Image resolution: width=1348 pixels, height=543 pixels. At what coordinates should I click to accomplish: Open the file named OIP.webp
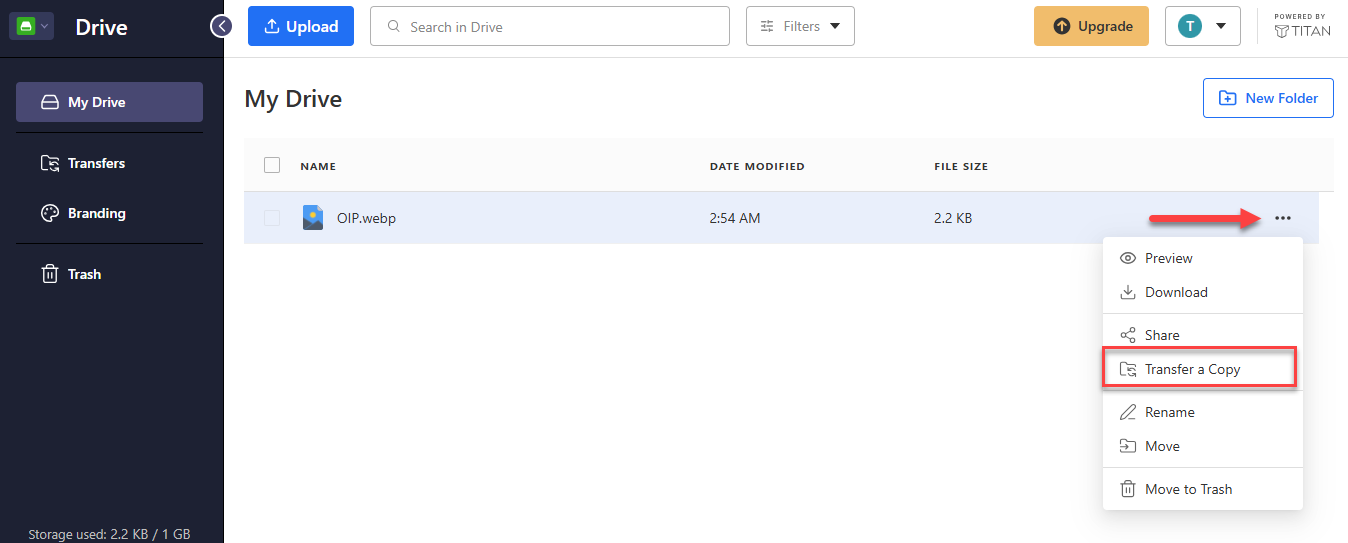click(x=366, y=218)
